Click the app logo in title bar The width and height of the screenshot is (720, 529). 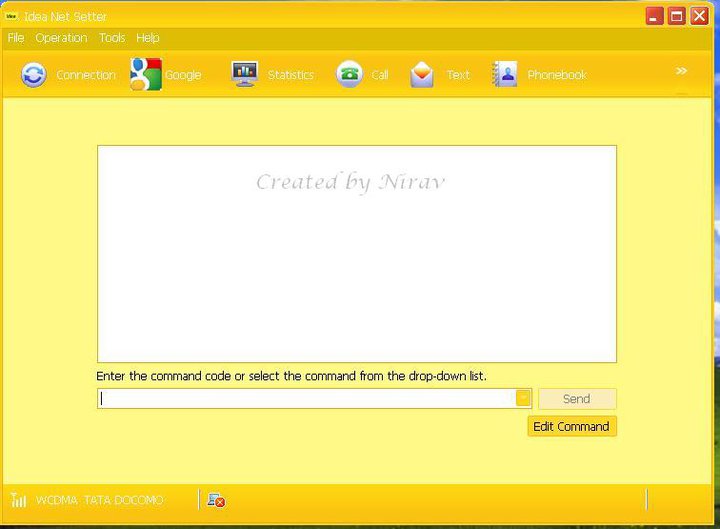13,16
